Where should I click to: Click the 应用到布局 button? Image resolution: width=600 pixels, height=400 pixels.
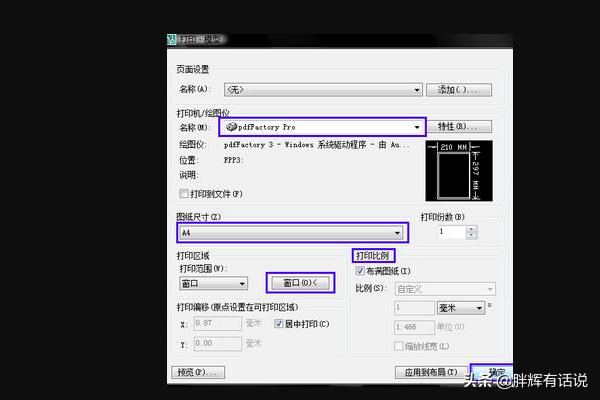click(433, 372)
